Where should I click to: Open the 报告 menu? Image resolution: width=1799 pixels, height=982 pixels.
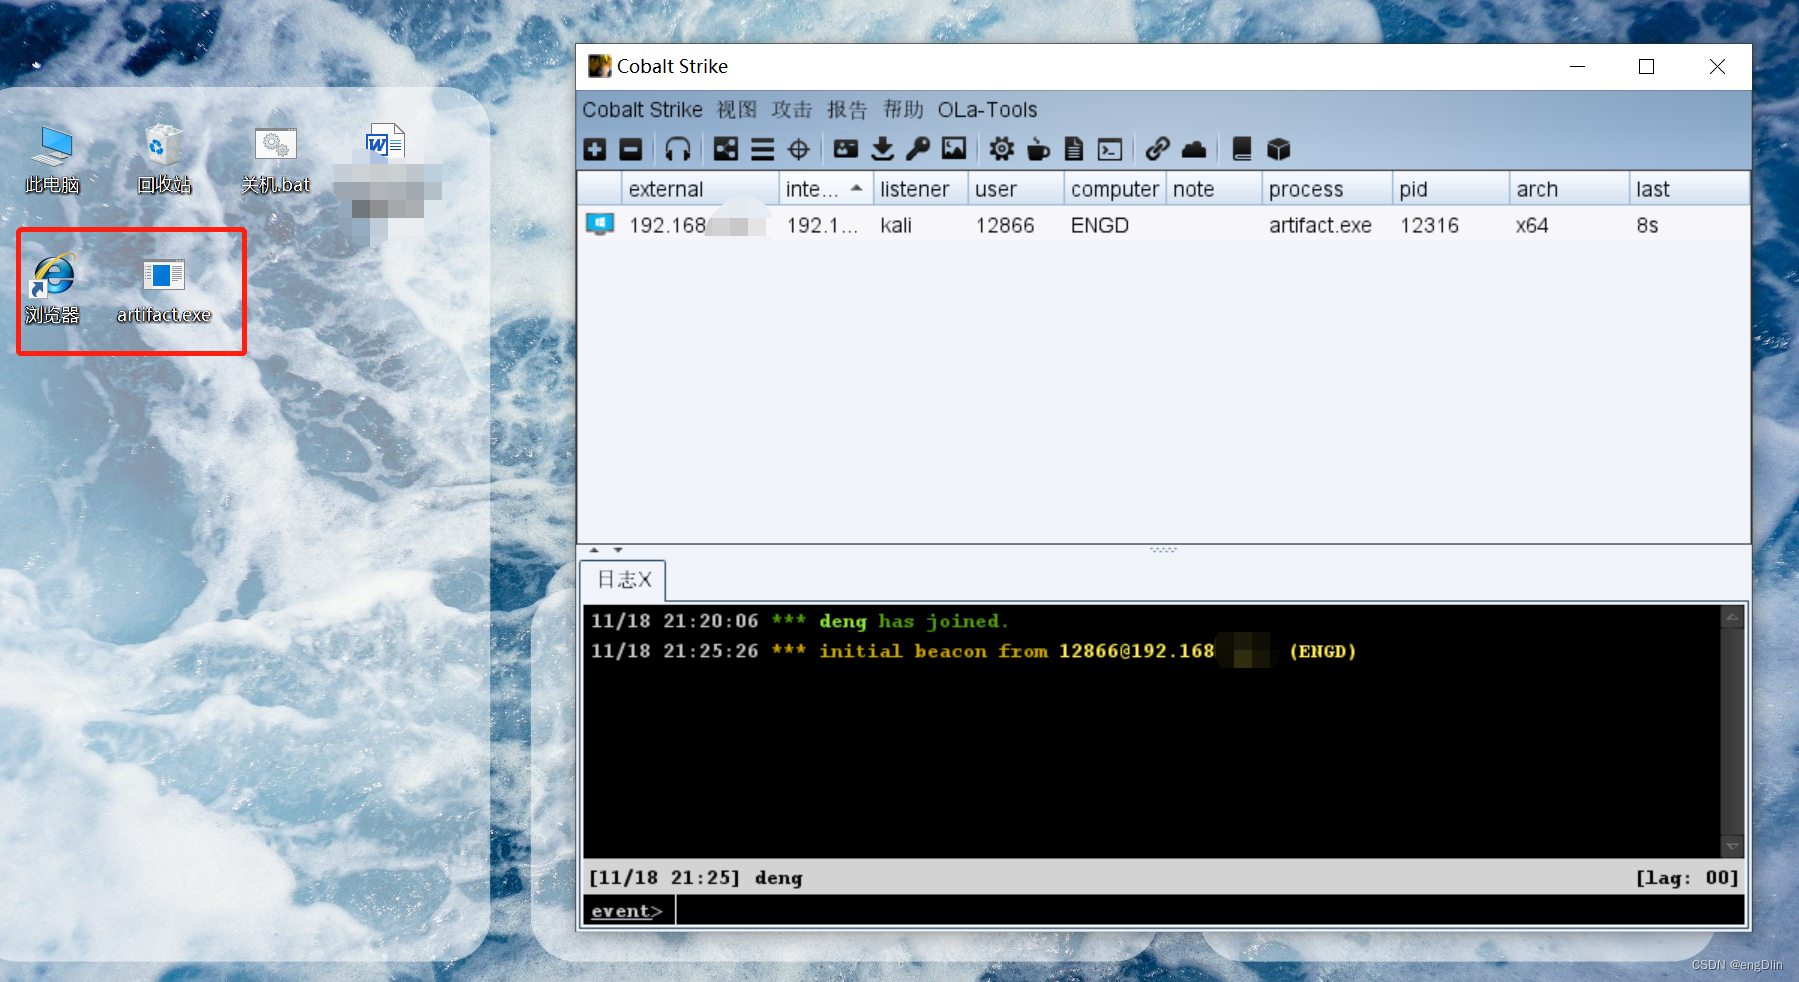847,110
